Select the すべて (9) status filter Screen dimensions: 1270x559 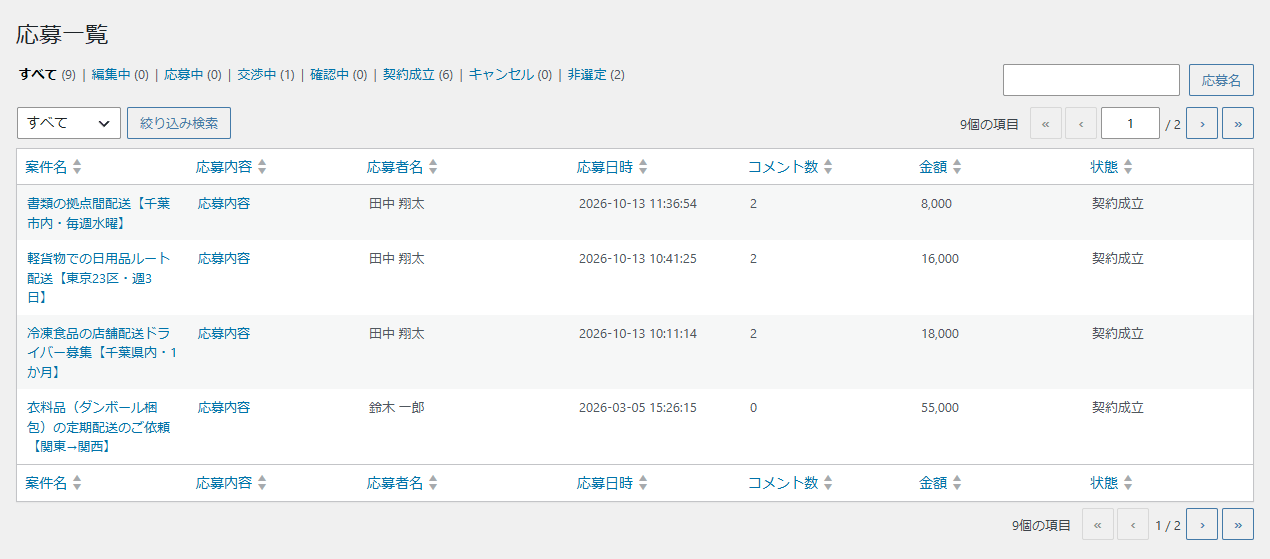(x=47, y=74)
